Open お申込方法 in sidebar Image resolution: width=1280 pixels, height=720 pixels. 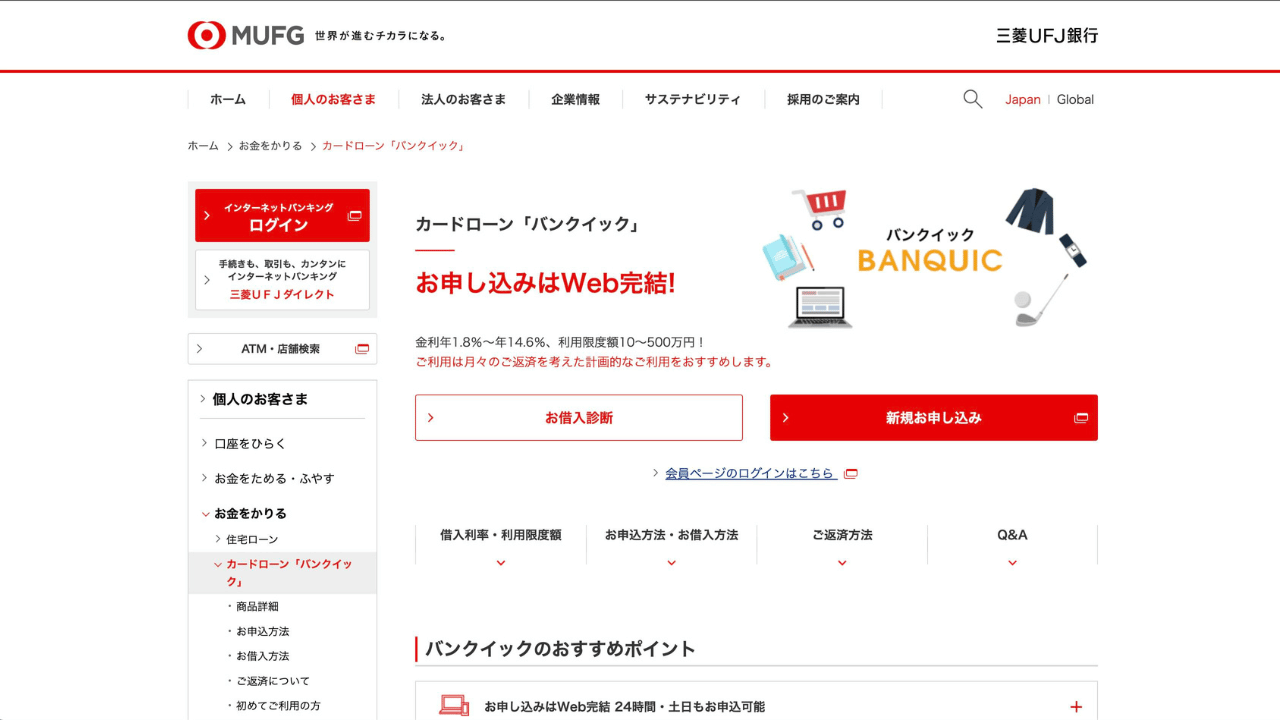[x=262, y=631]
